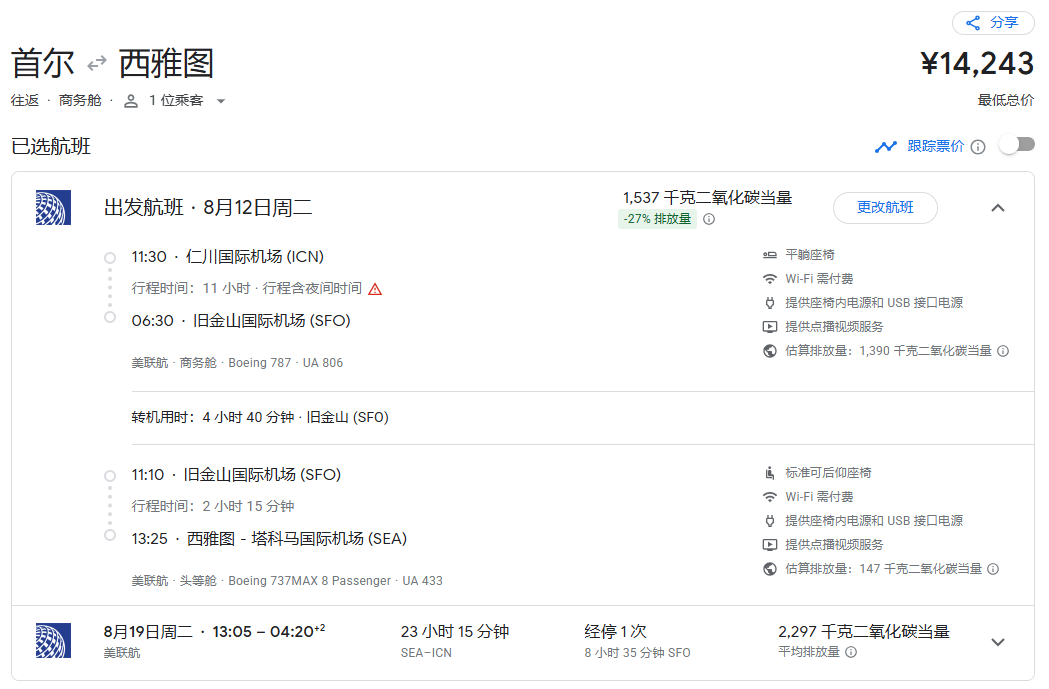Click the overnight warning triangle icon
Viewport: 1049px width, 689px height.
(x=375, y=289)
